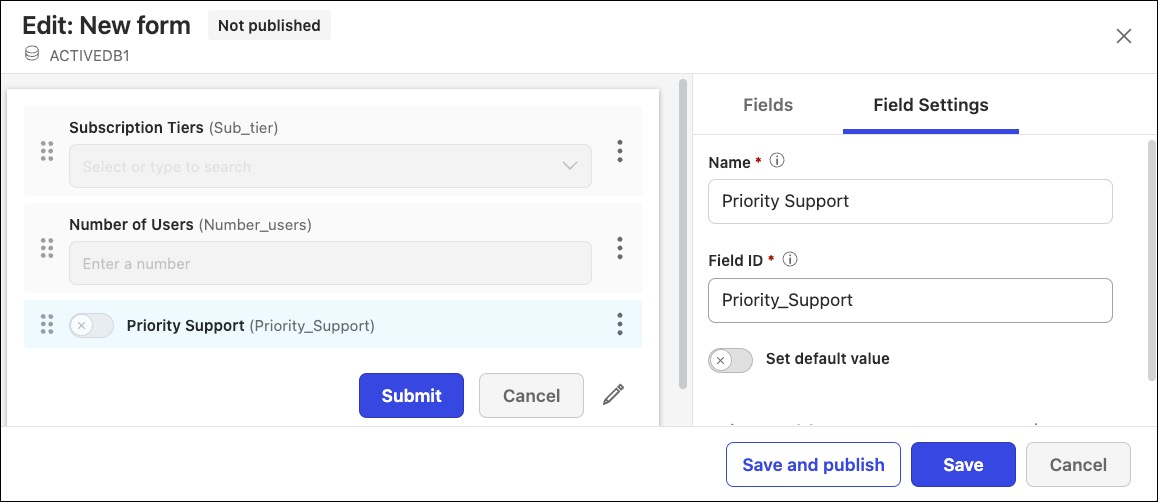1158x502 pixels.
Task: Click the ACTIVEDB1 database label
Action: pos(89,55)
